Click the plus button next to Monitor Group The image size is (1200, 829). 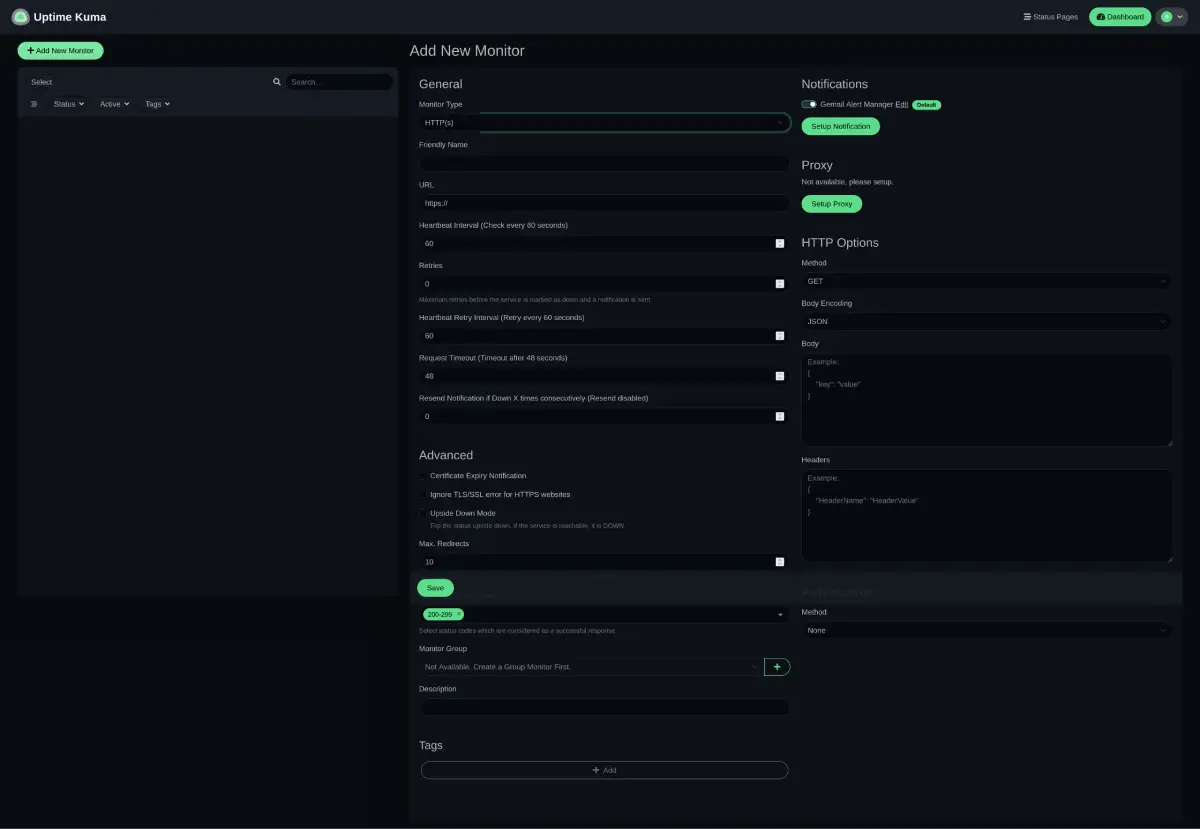tap(776, 666)
